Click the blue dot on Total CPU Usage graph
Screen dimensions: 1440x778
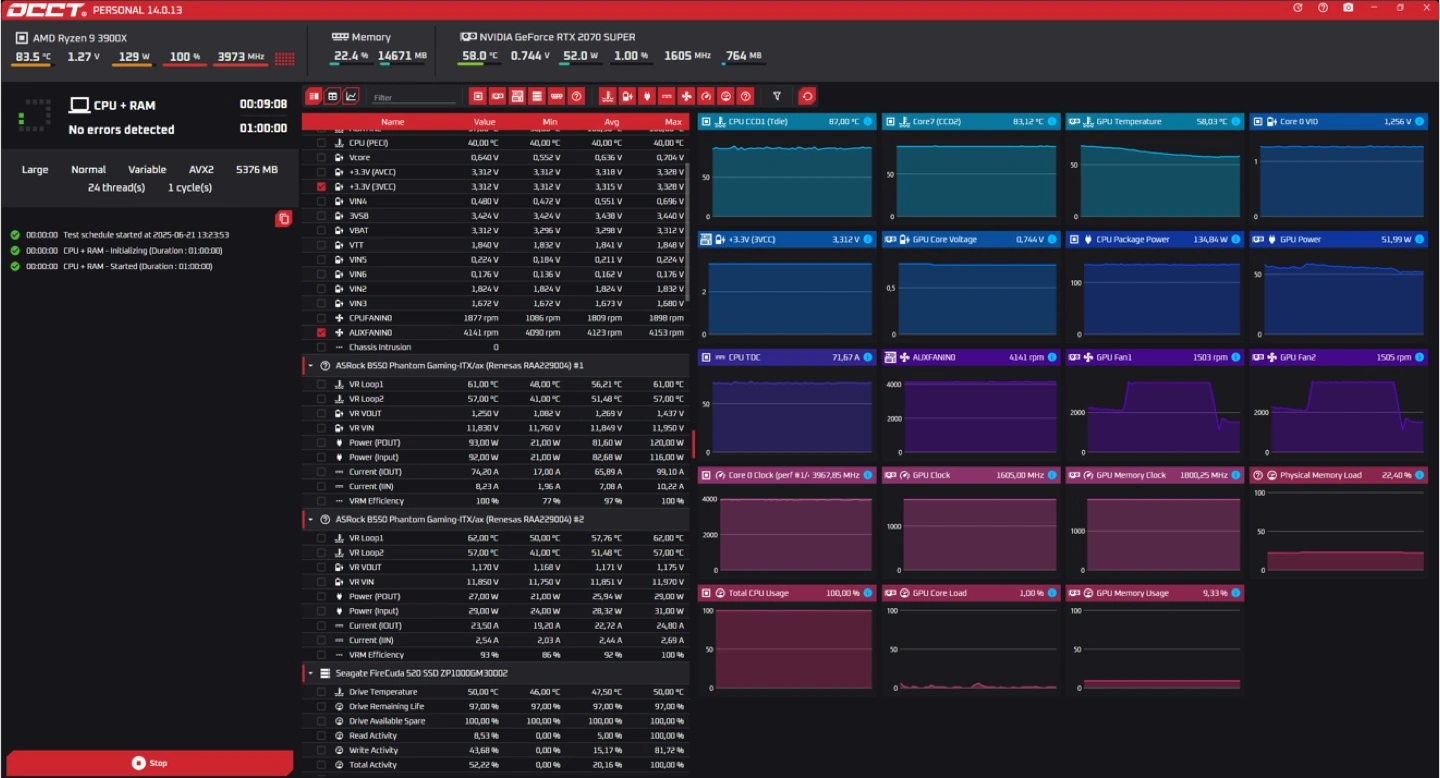click(868, 593)
